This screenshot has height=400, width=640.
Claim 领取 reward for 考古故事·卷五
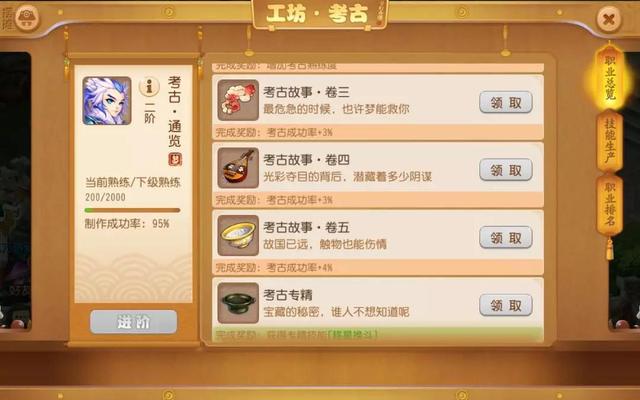(506, 238)
